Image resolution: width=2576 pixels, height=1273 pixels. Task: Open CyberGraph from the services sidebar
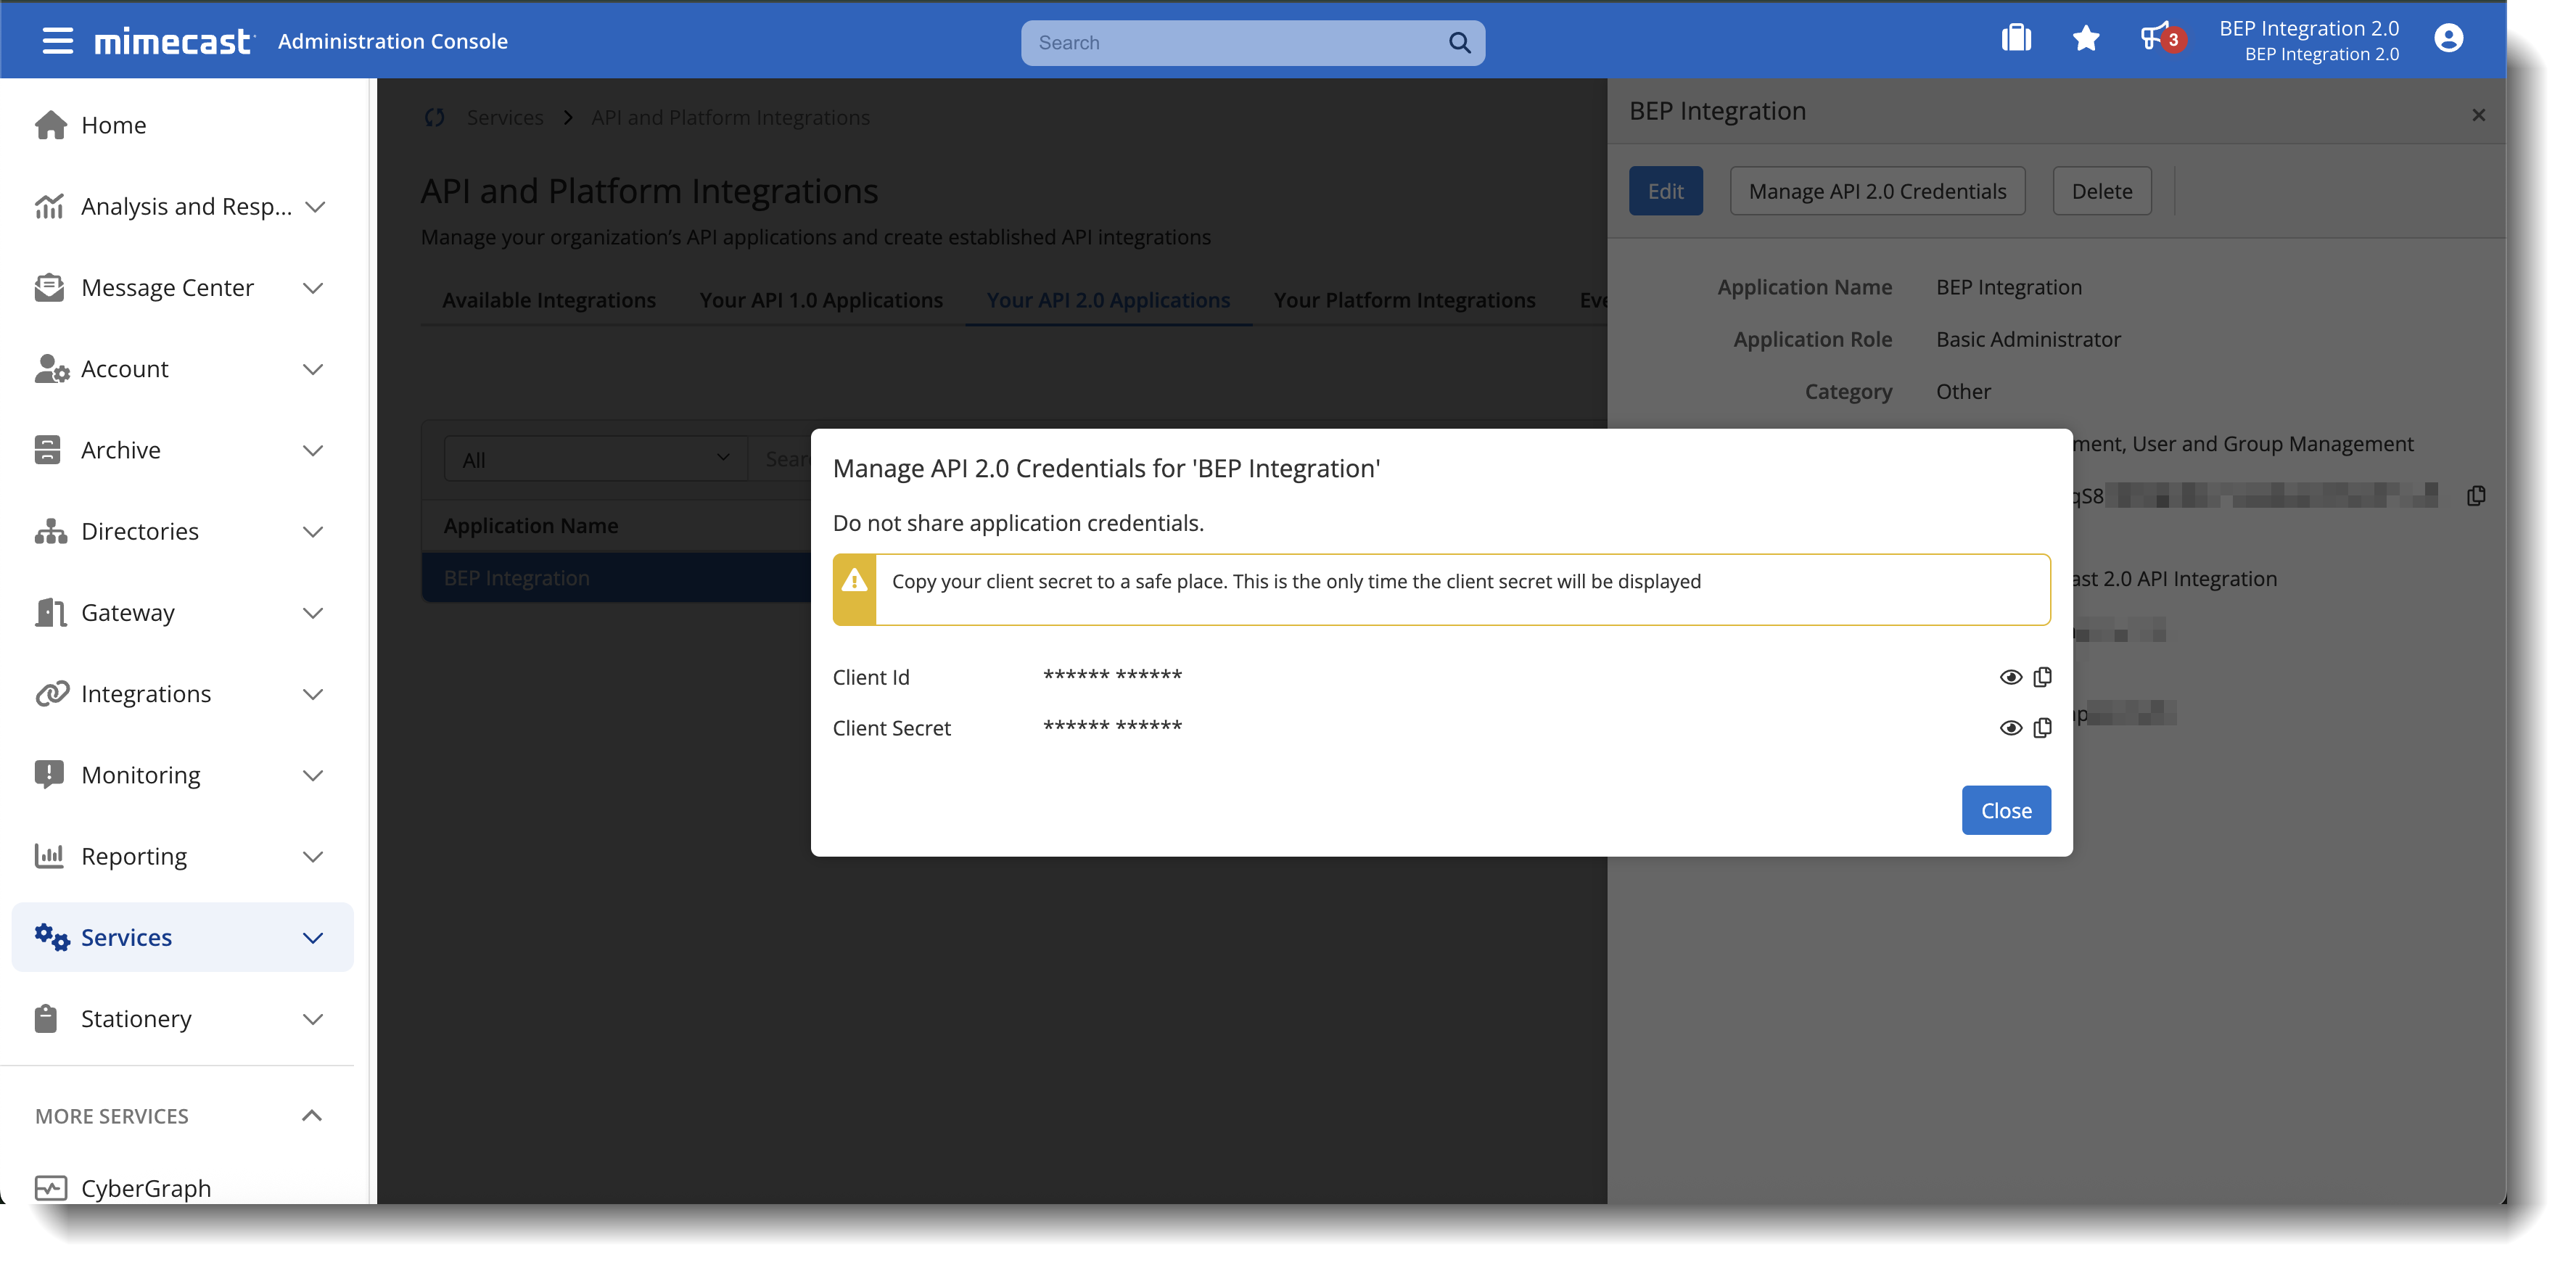[x=146, y=1188]
